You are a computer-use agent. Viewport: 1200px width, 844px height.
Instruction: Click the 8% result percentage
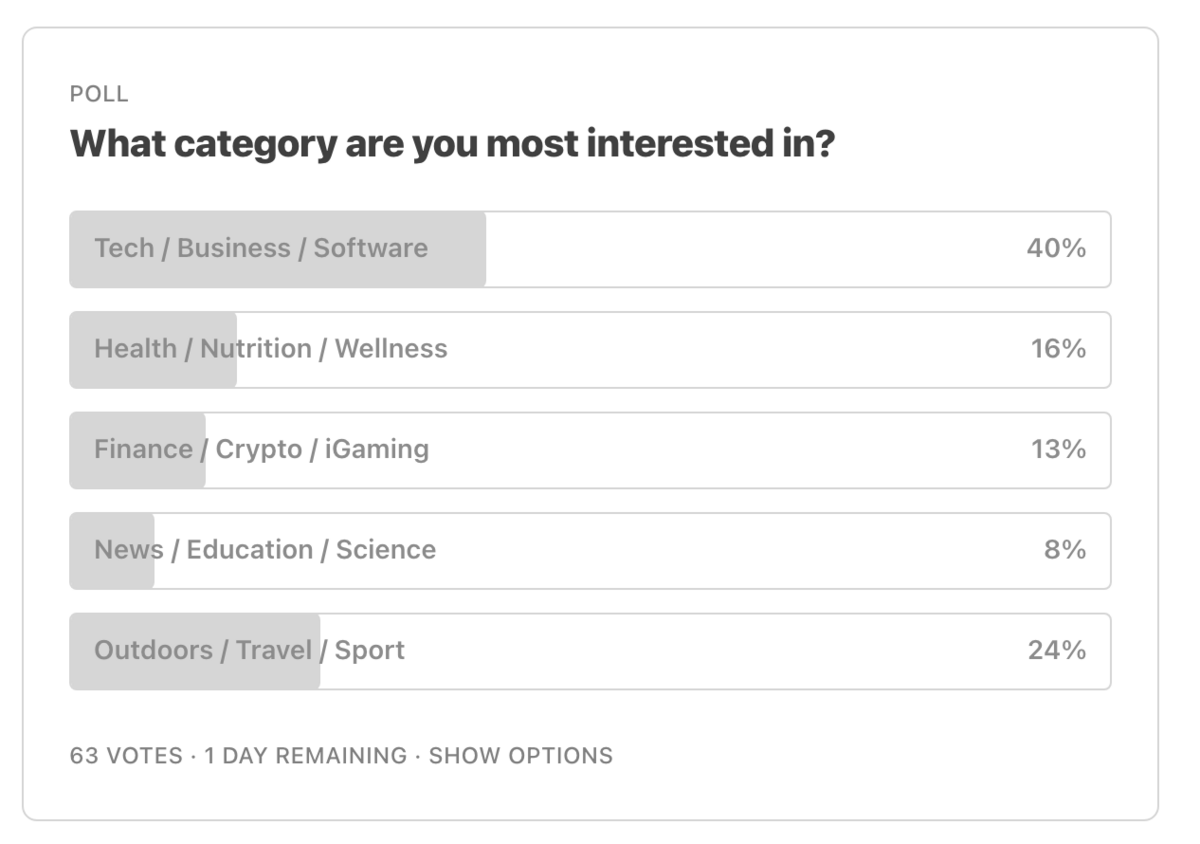tap(1065, 550)
